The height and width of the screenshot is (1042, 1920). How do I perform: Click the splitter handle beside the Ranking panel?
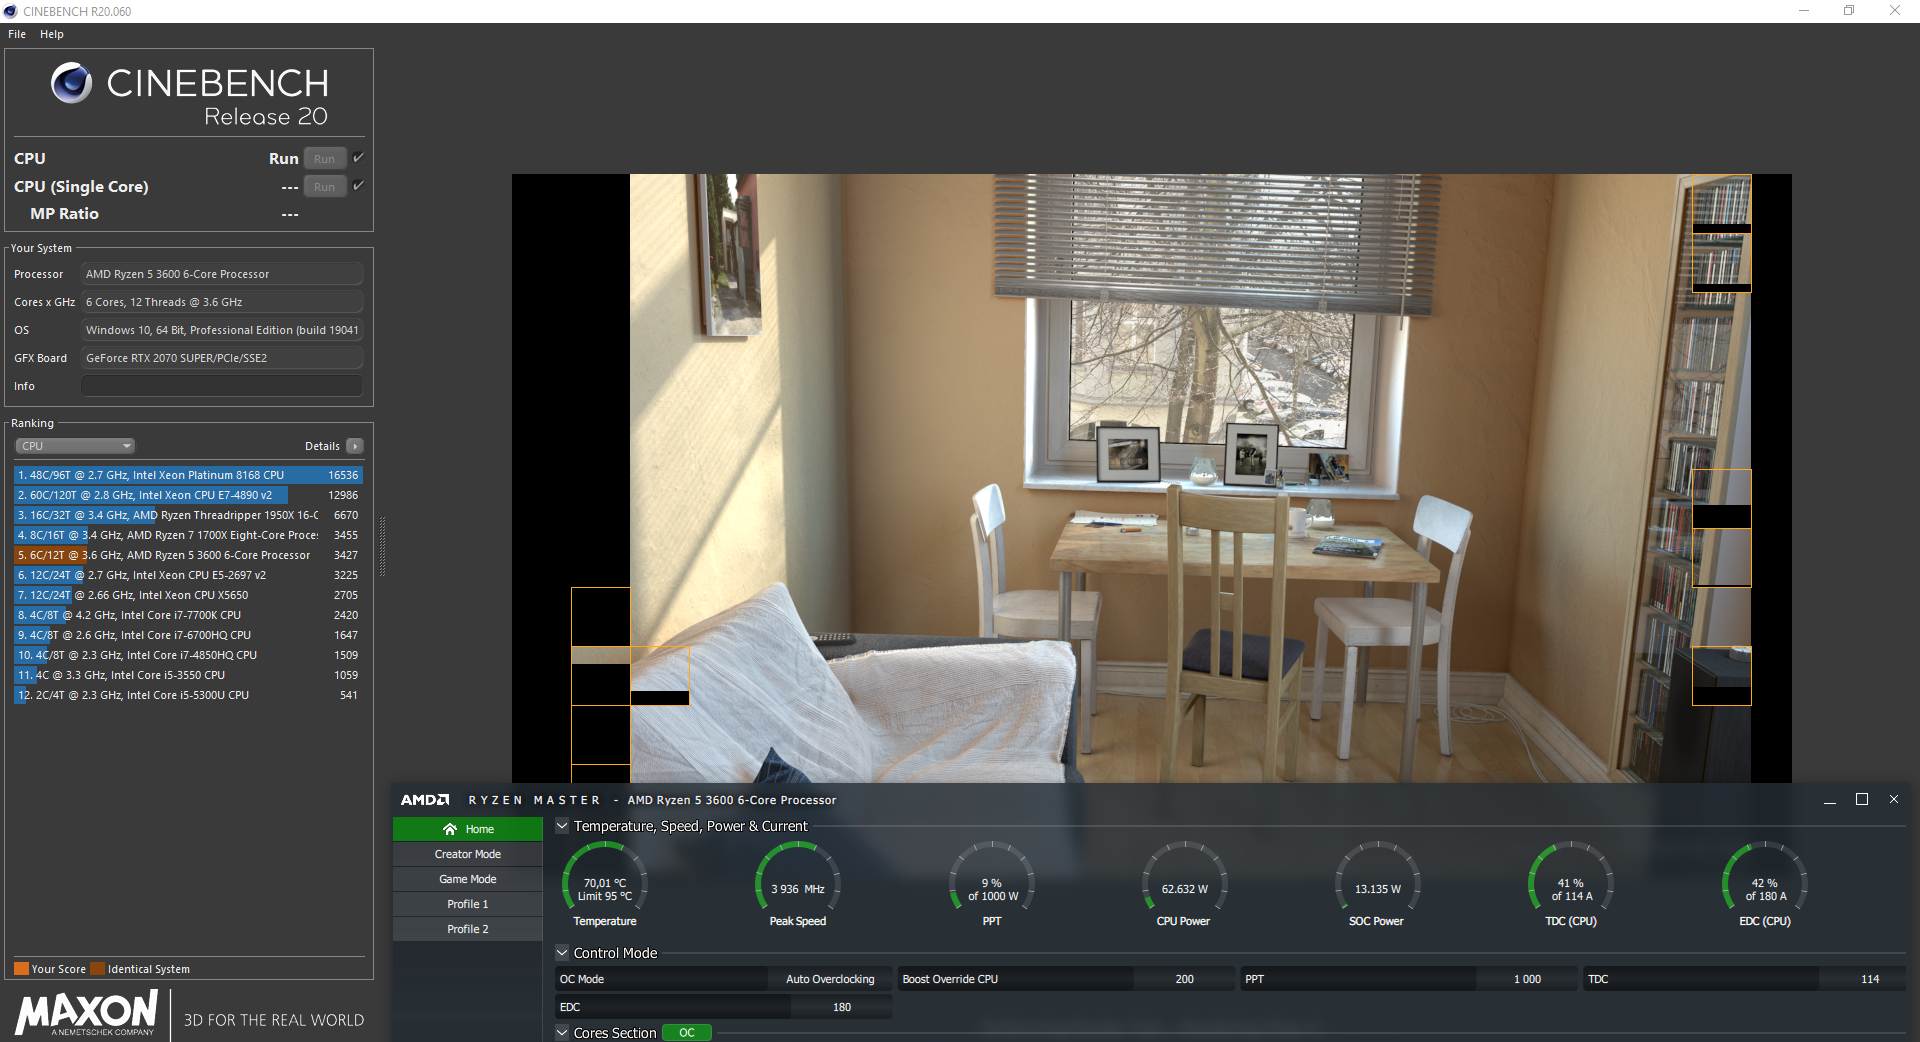pos(382,546)
